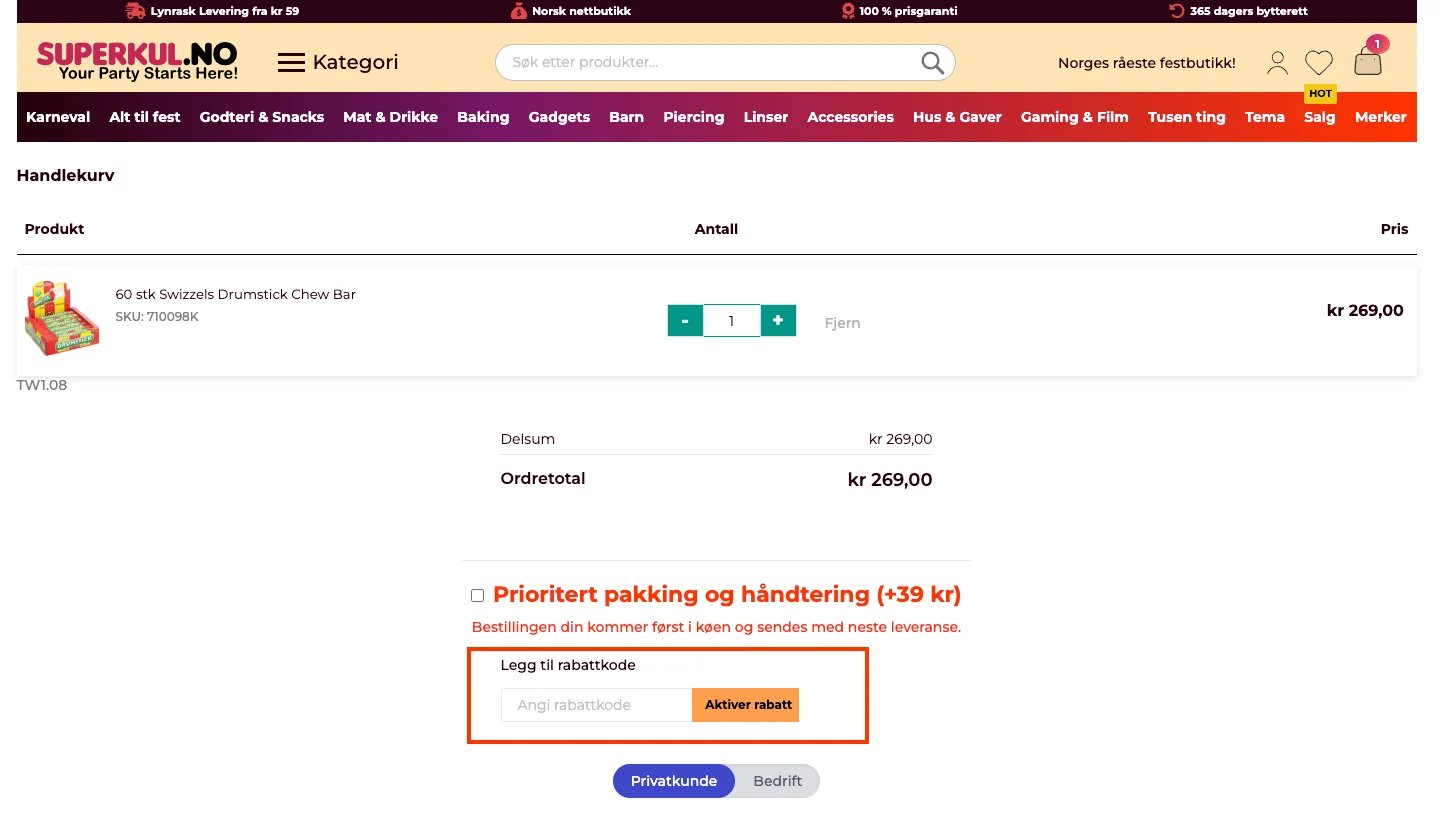Screen dimensions: 1440x830
Task: Open the Godteri & Snacks menu
Action: point(262,117)
